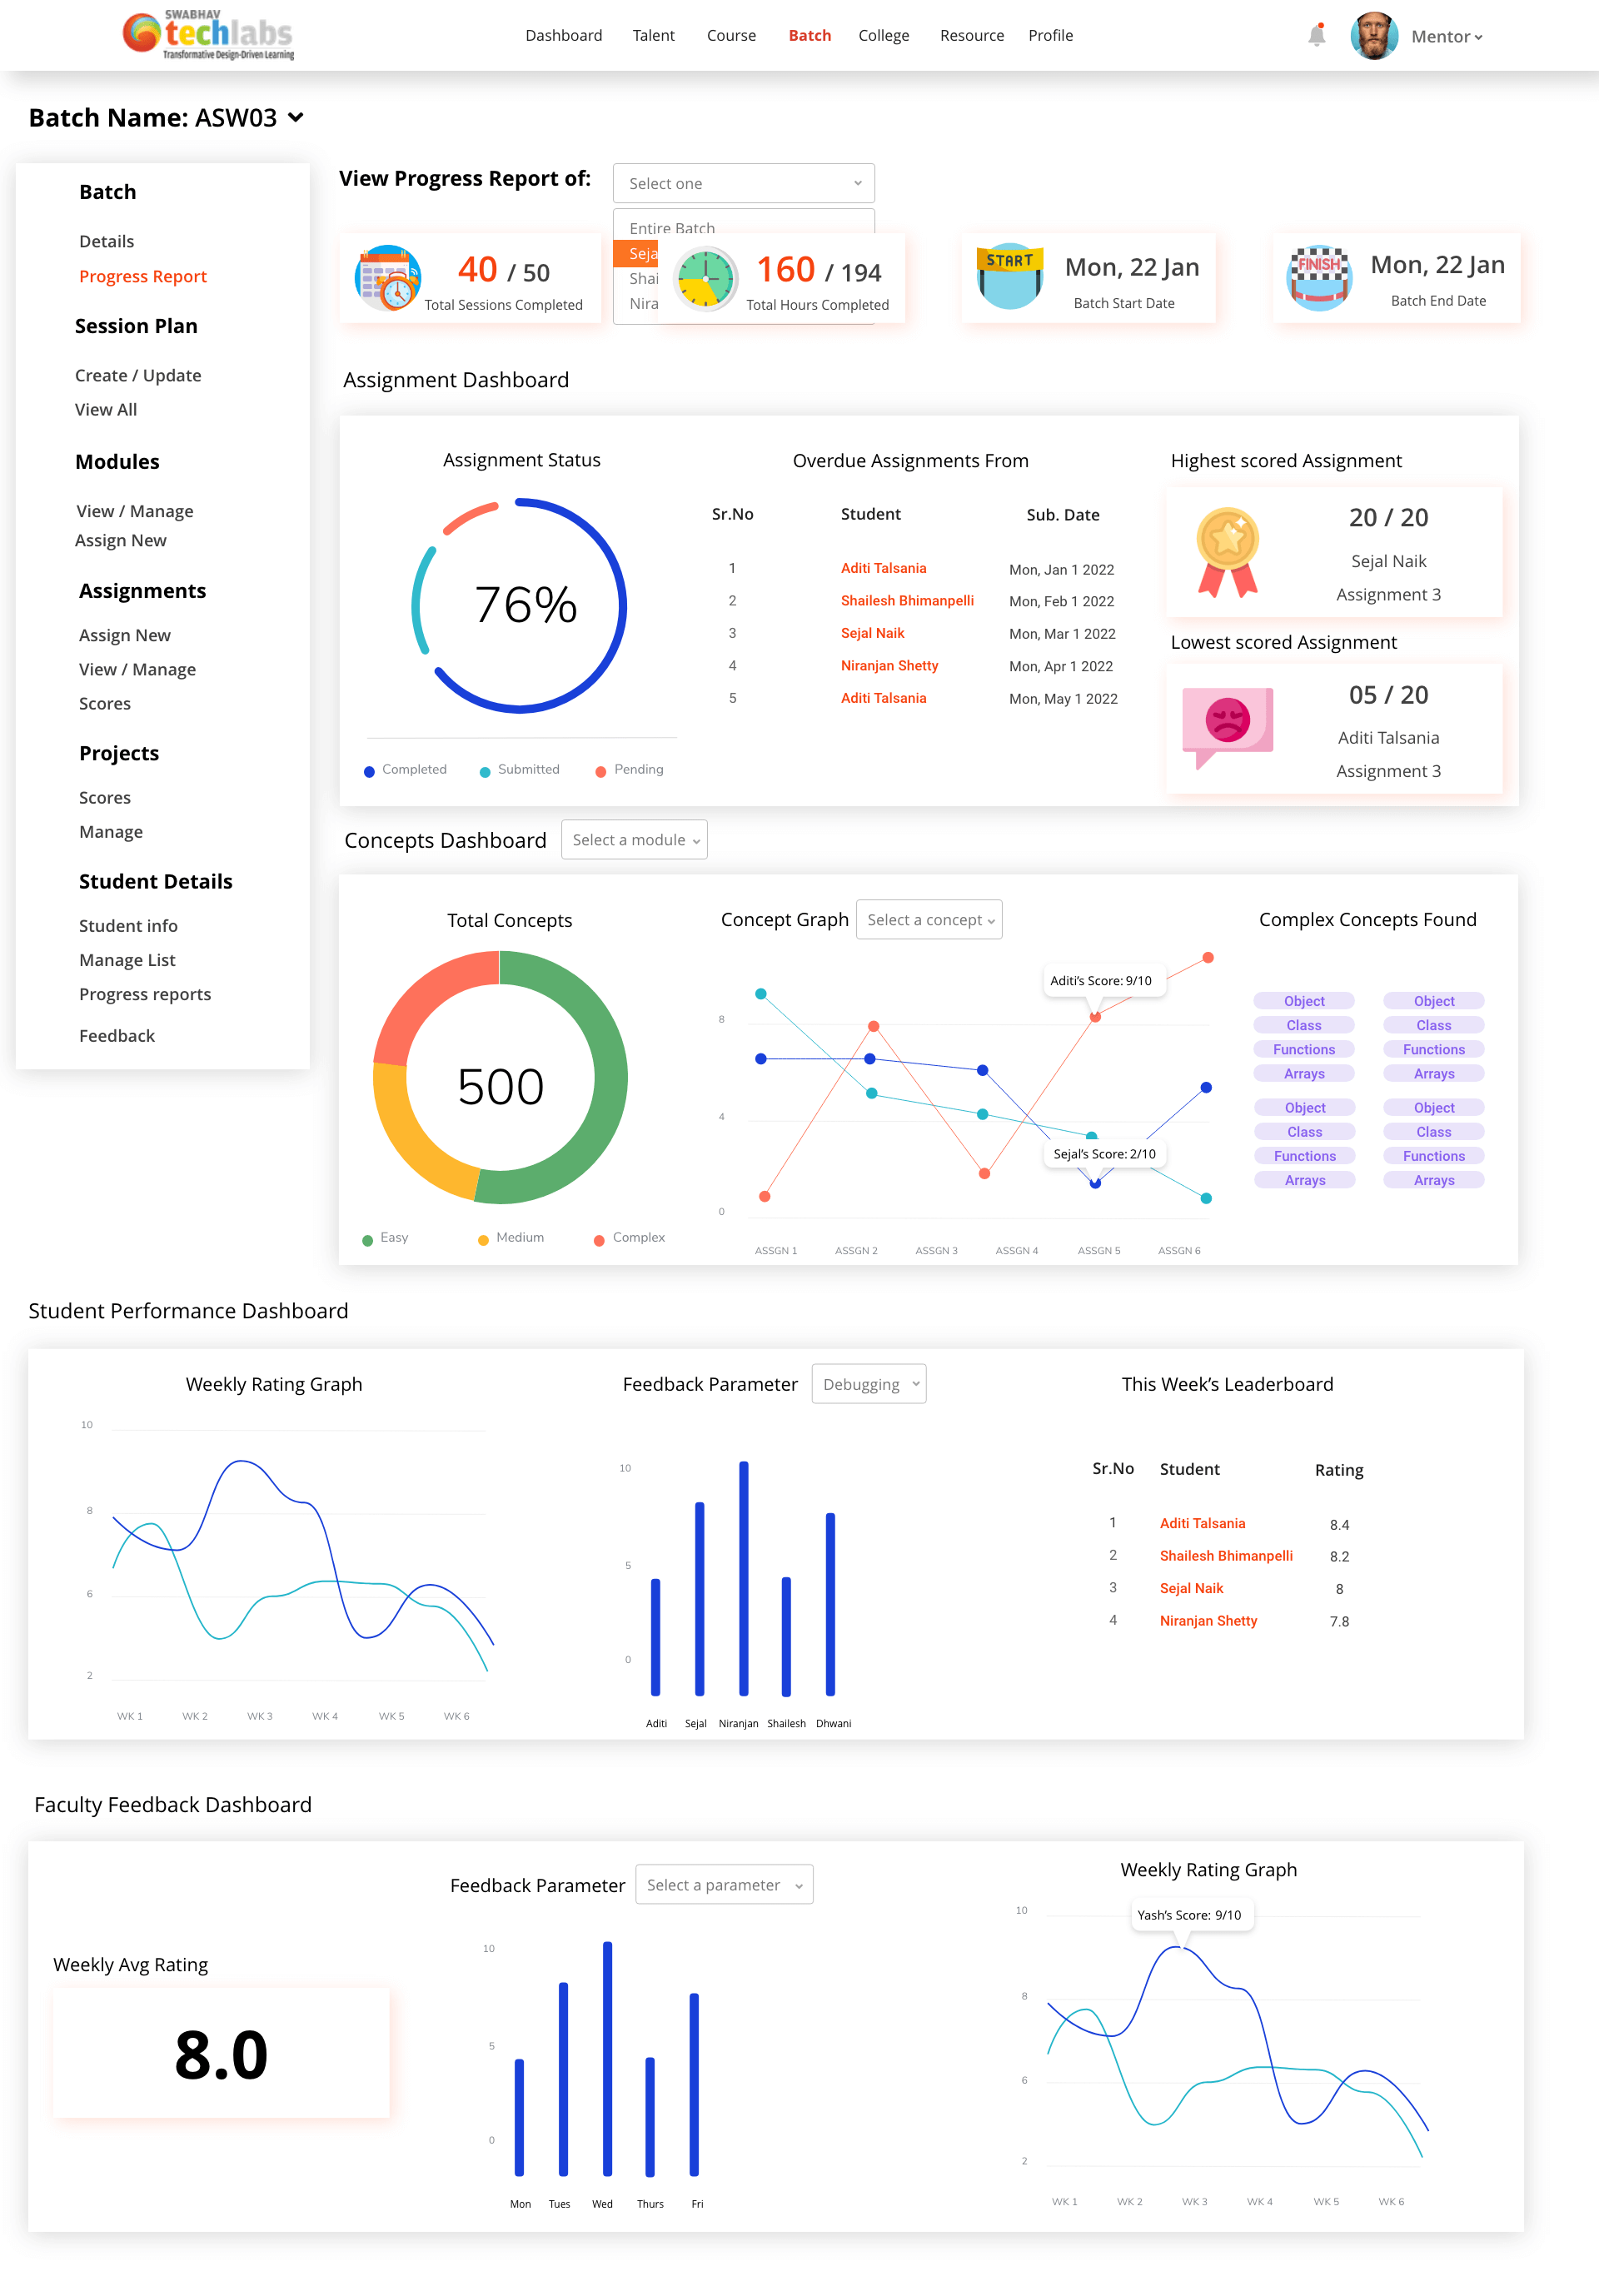The height and width of the screenshot is (2296, 1599).
Task: Click the mentor profile avatar
Action: [x=1374, y=35]
